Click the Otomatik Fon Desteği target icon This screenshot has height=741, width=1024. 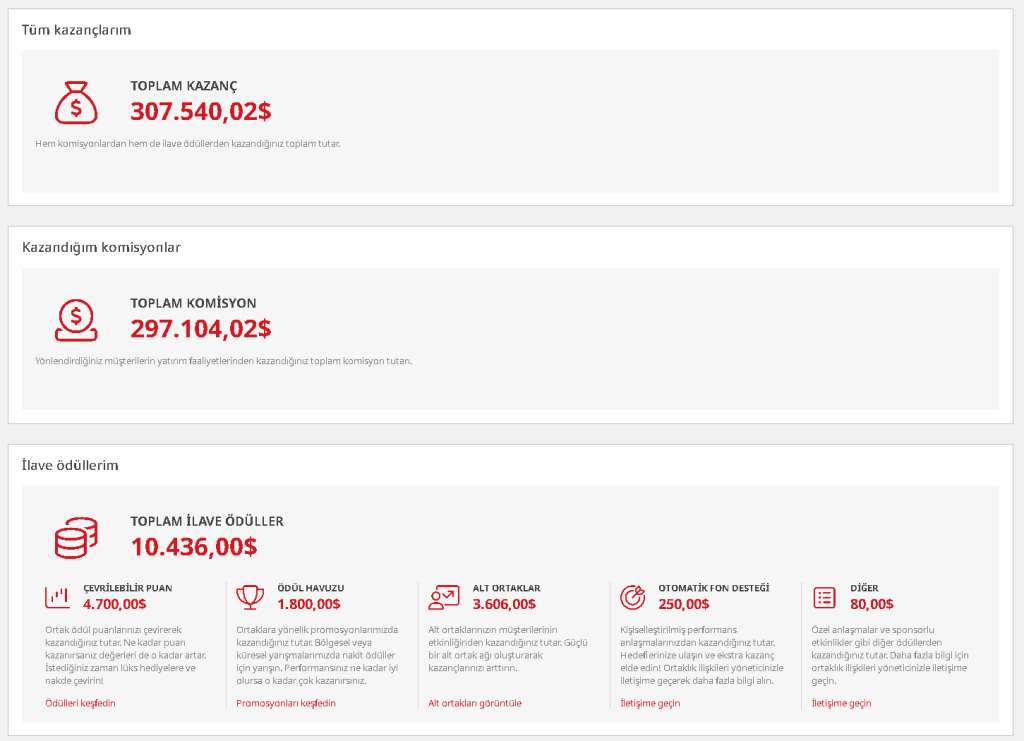(x=633, y=597)
